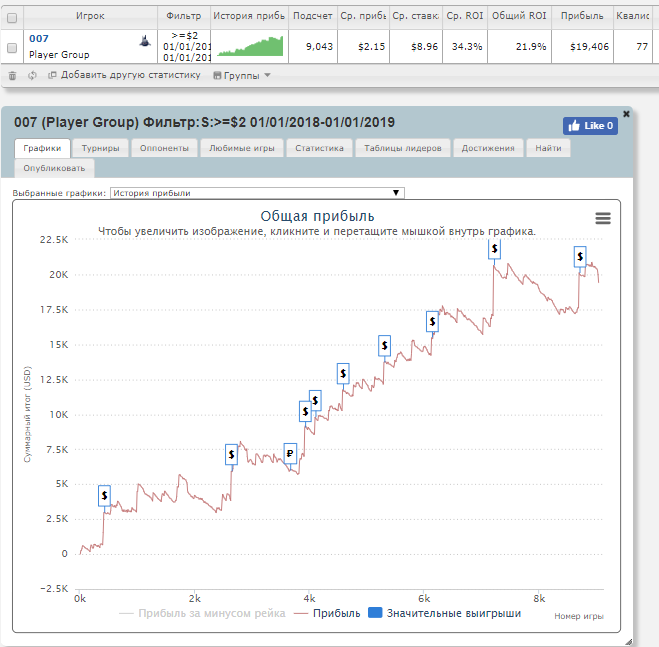Sort by the Фильтр column header
The image size is (659, 647).
(x=184, y=16)
